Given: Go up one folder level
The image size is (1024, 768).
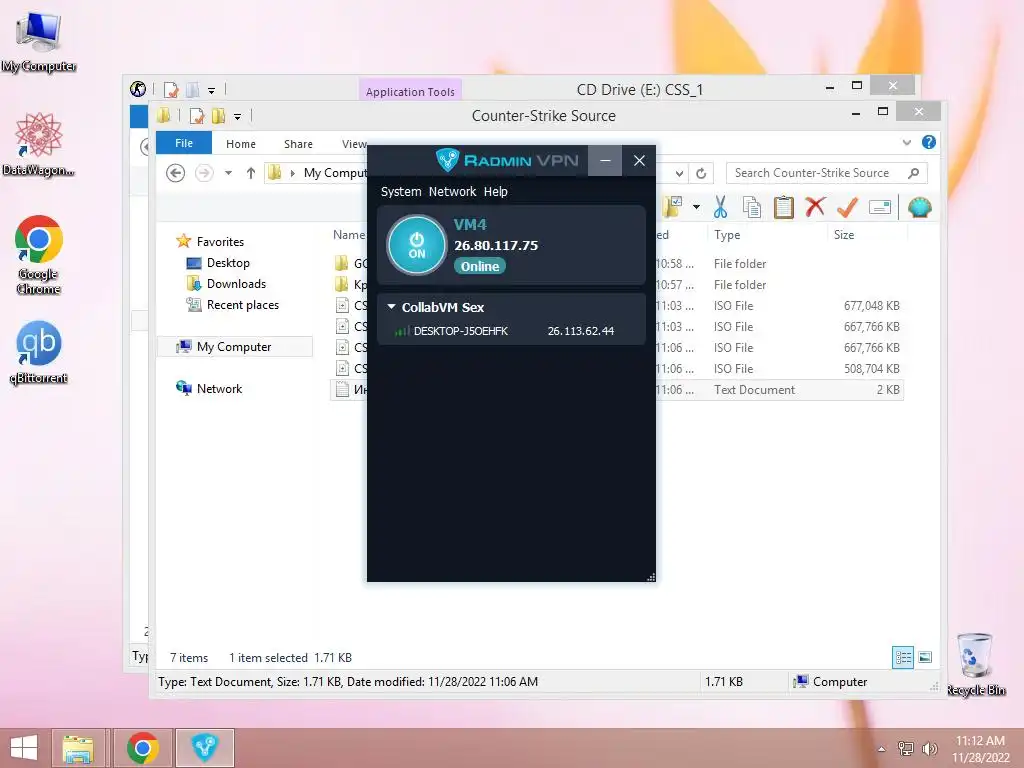Looking at the screenshot, I should (251, 173).
